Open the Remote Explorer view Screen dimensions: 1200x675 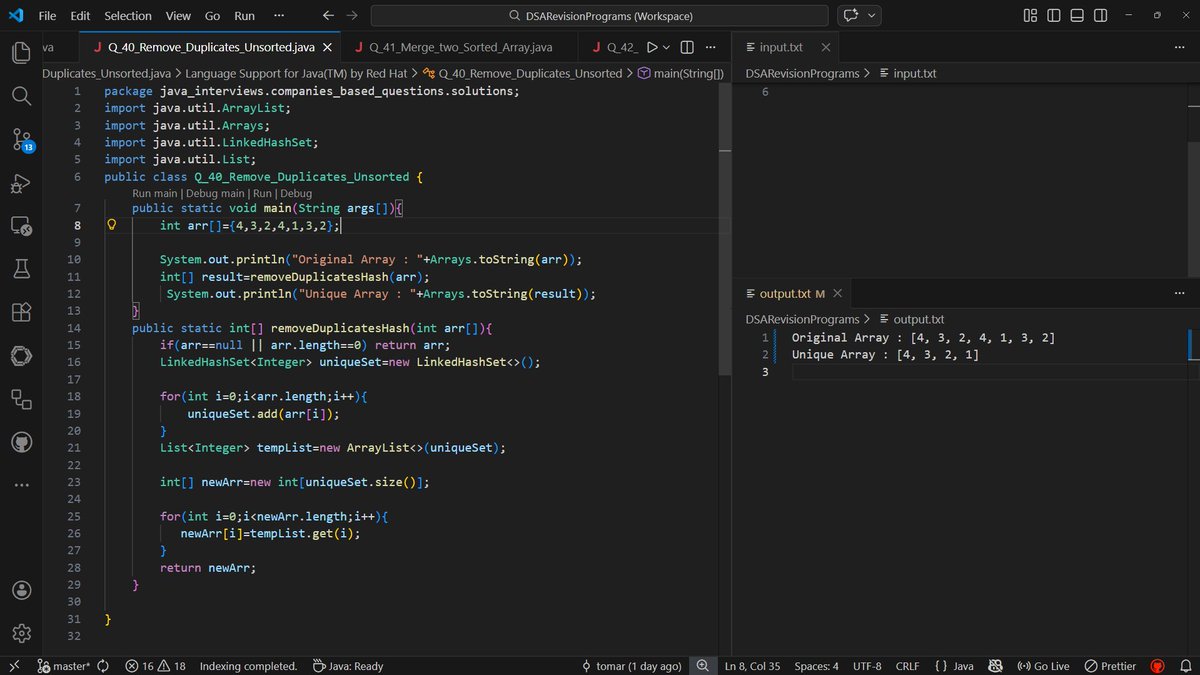click(x=22, y=226)
